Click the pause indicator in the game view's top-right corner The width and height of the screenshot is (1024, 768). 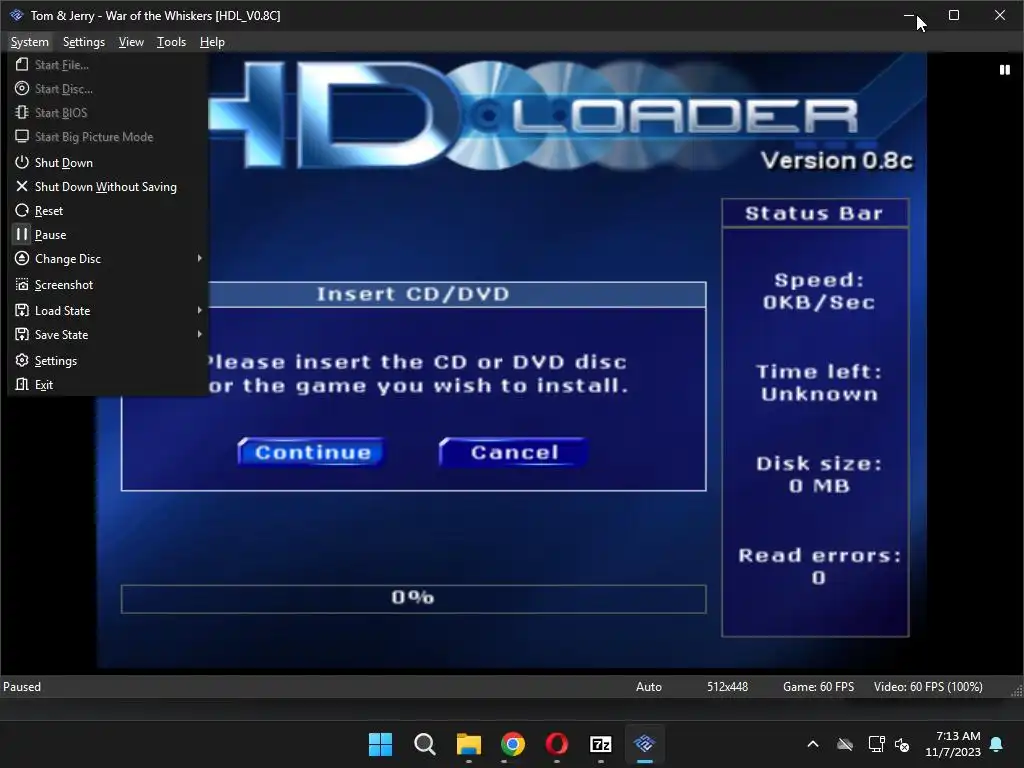pyautogui.click(x=1004, y=70)
